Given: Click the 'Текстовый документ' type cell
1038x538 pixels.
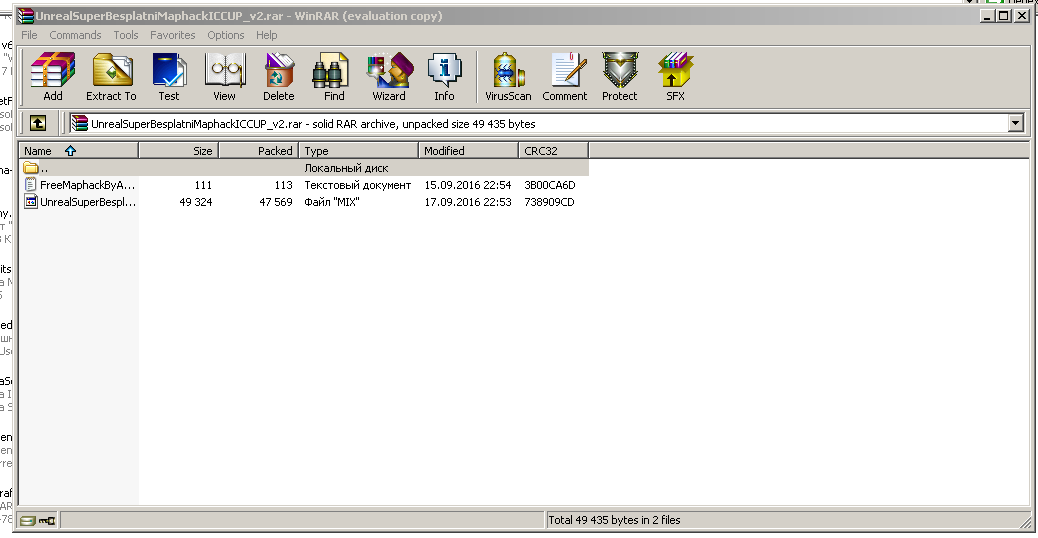Looking at the screenshot, I should click(x=357, y=185).
